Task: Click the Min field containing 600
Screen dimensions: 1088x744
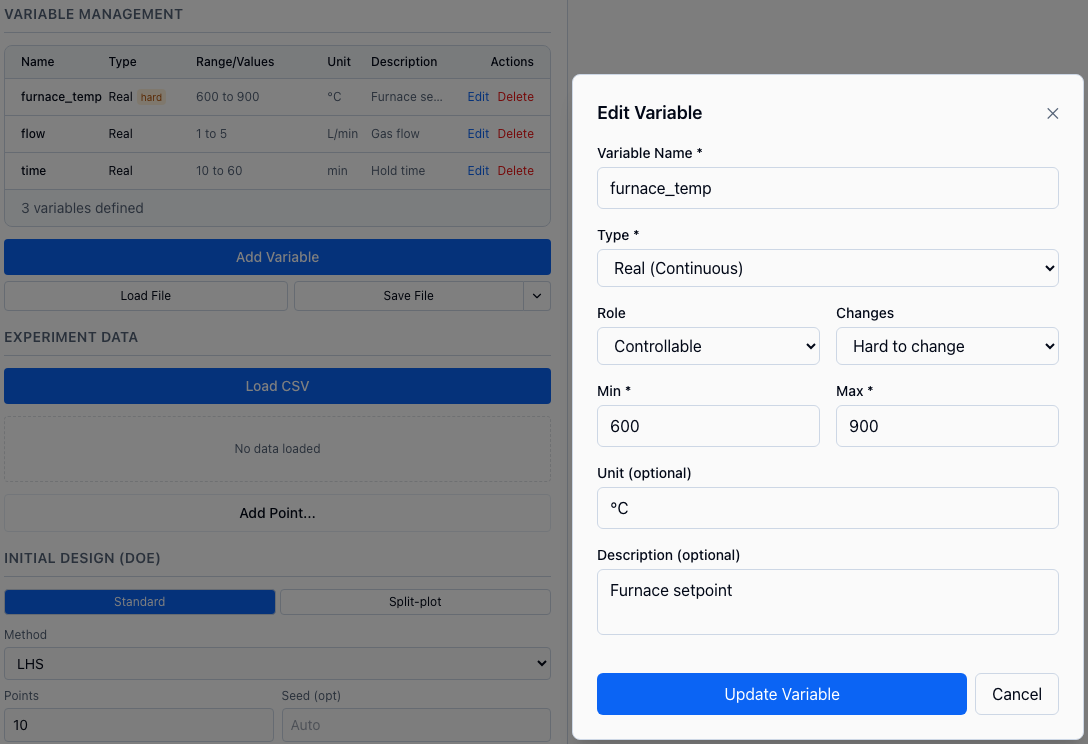Action: [x=708, y=426]
